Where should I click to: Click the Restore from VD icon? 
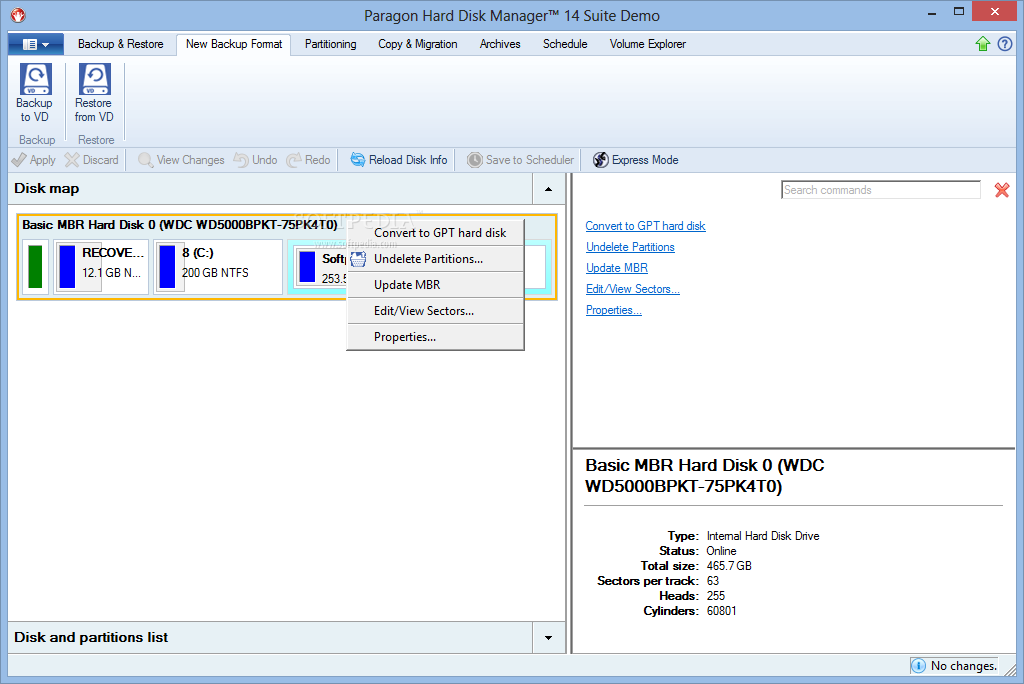(95, 79)
